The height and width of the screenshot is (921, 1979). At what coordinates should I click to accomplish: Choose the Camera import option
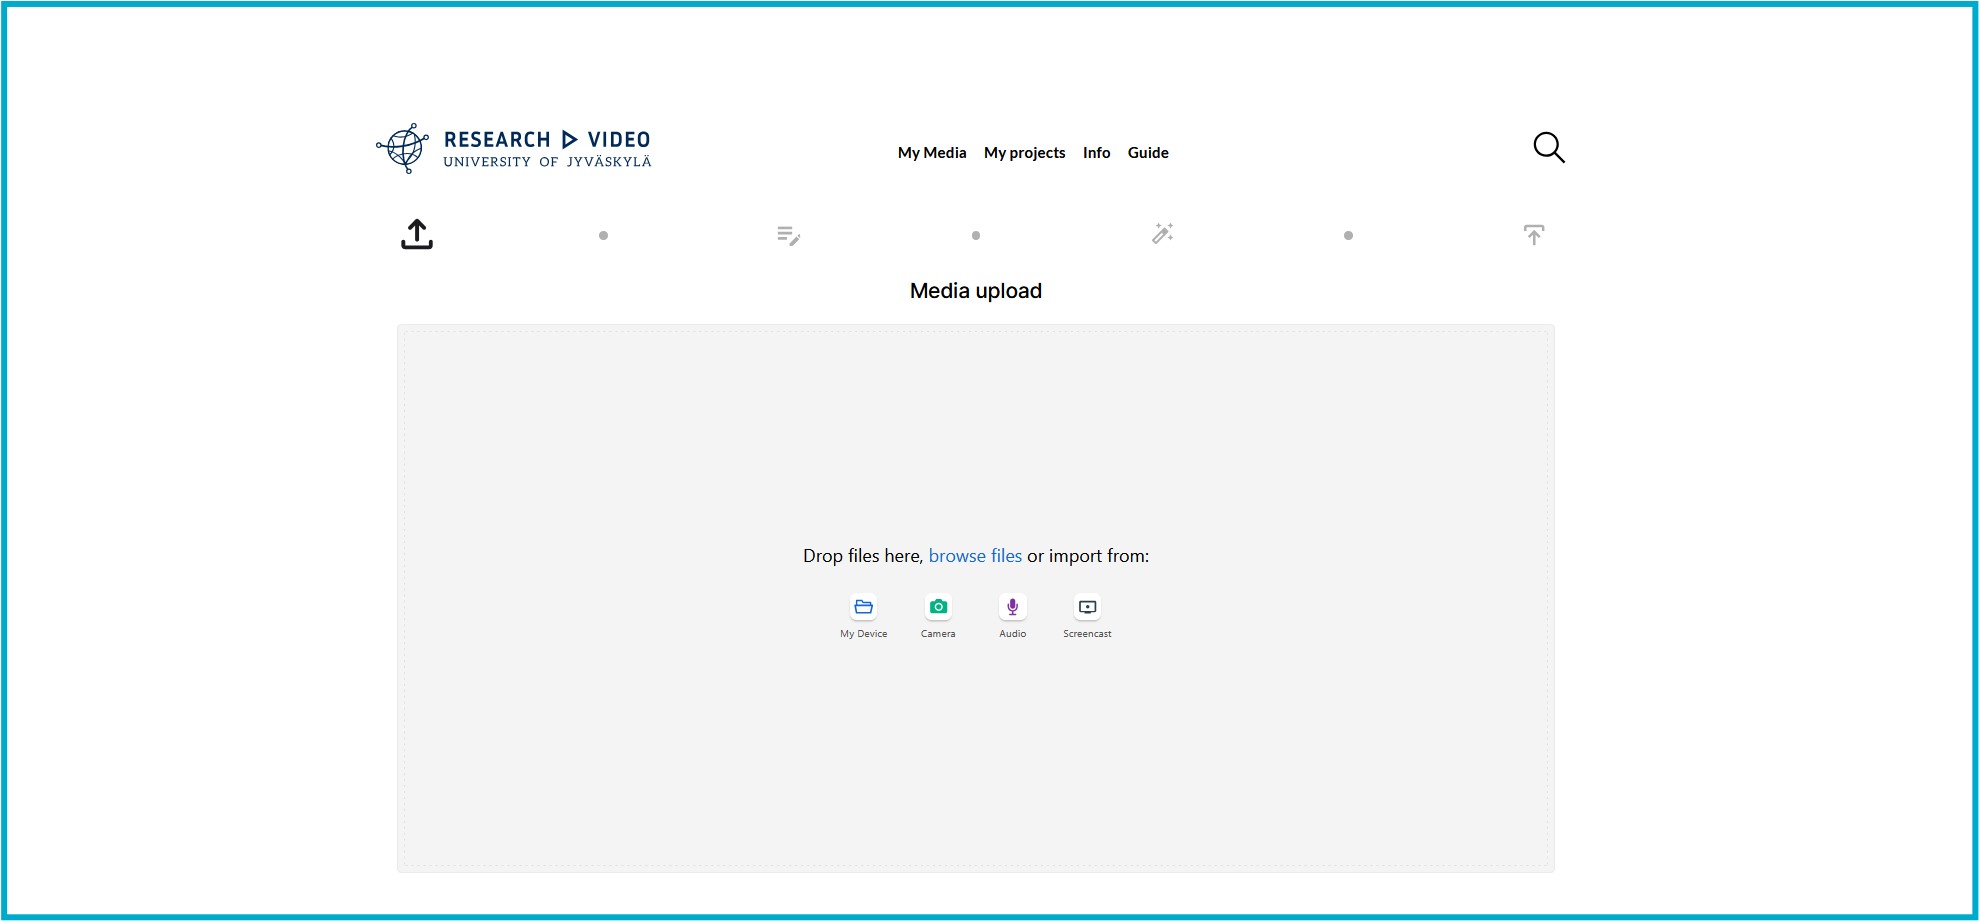[x=938, y=608]
